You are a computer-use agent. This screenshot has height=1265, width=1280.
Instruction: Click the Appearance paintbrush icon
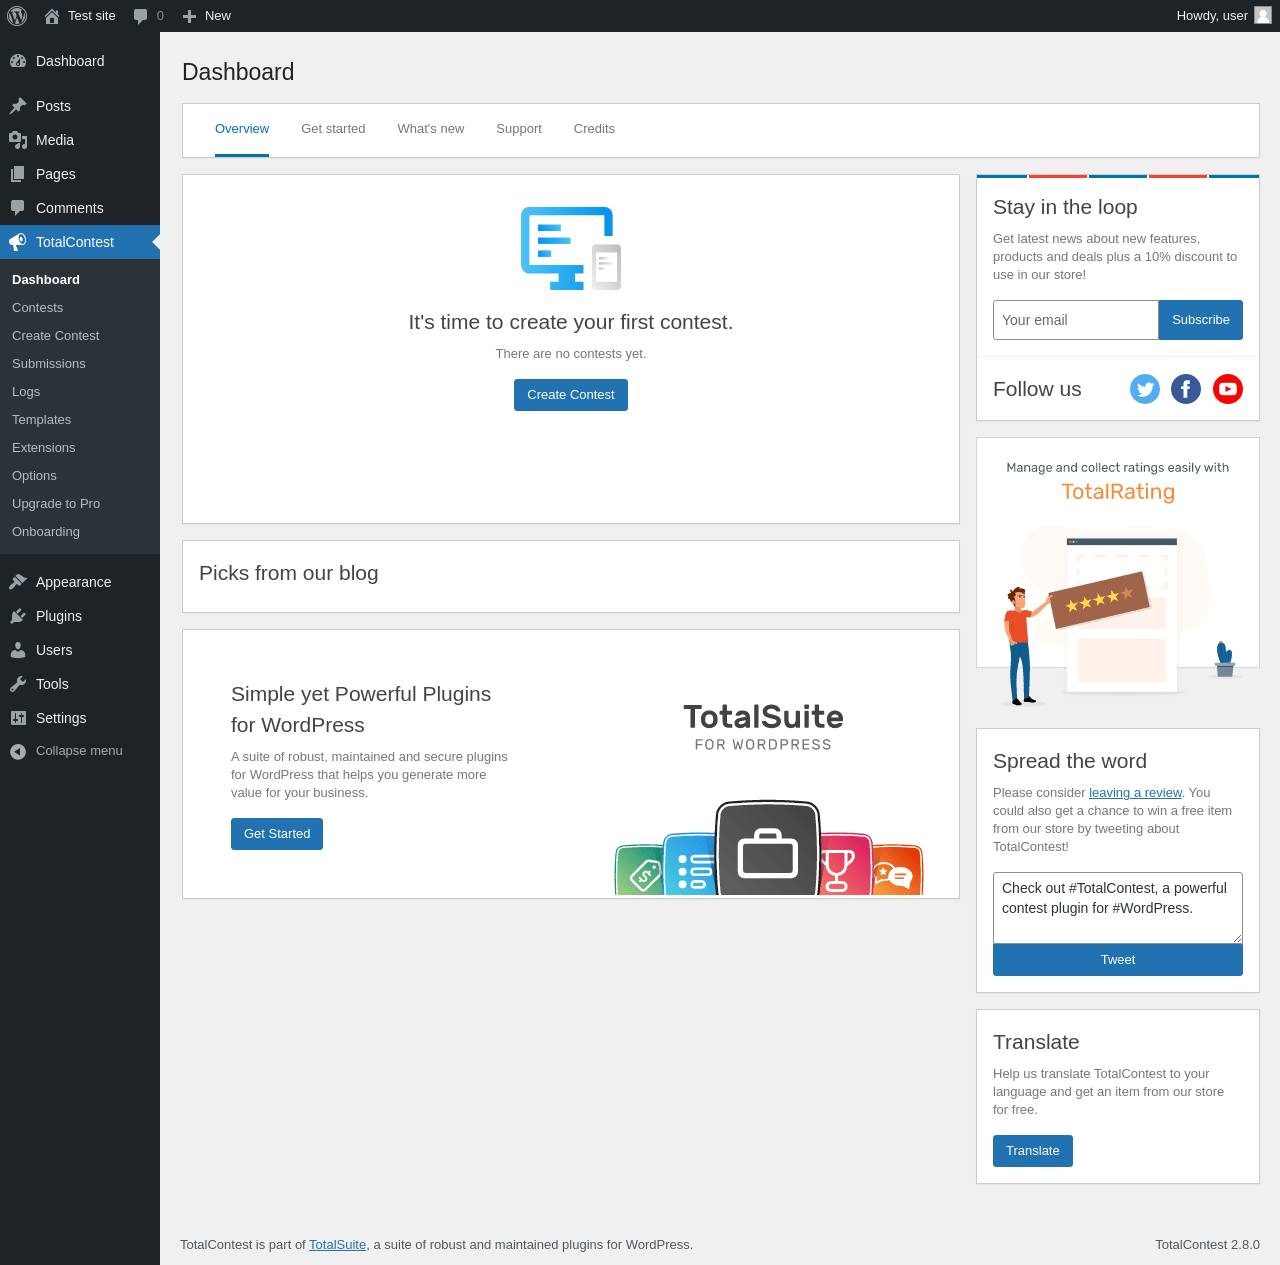tap(18, 582)
